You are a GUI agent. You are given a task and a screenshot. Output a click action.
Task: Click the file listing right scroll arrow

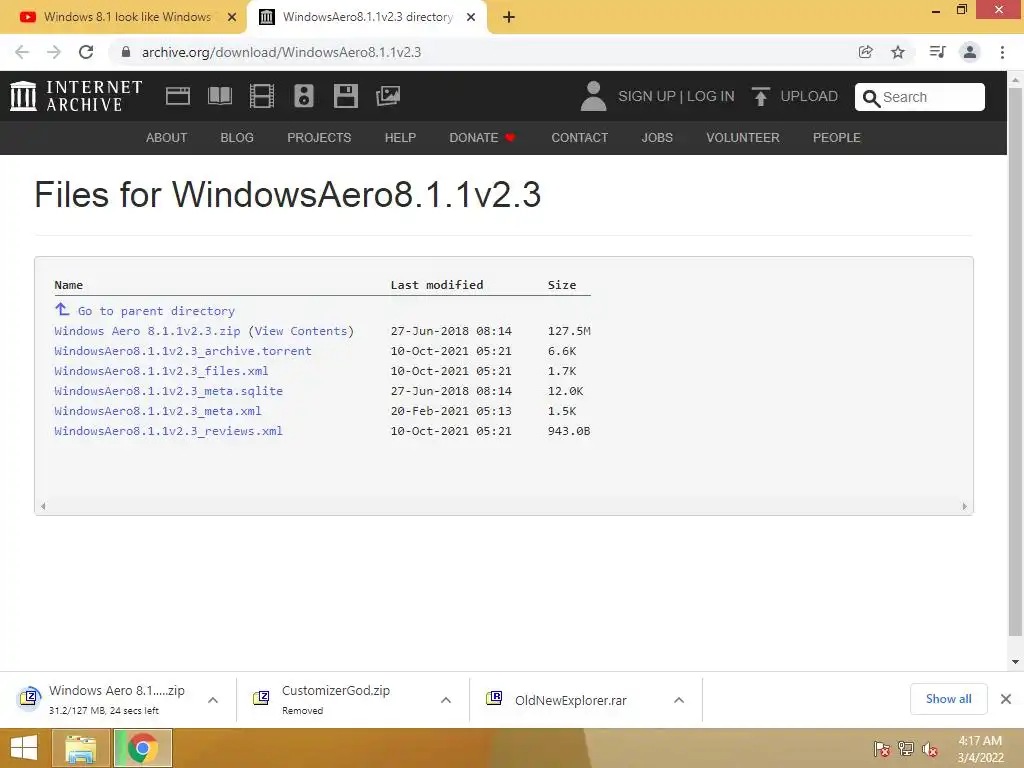pos(965,506)
